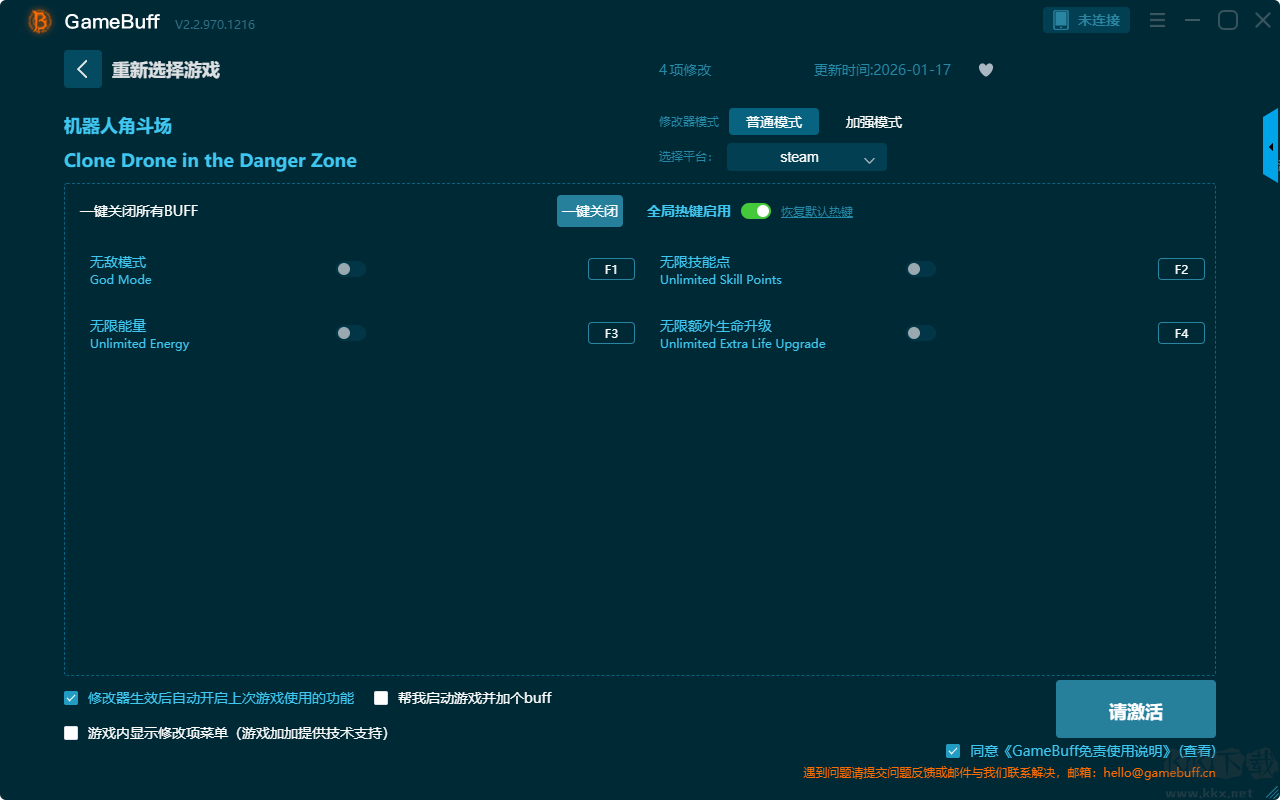1280x800 pixels.
Task: Check 游戏内显示修改项菜单 checkbox
Action: (71, 733)
